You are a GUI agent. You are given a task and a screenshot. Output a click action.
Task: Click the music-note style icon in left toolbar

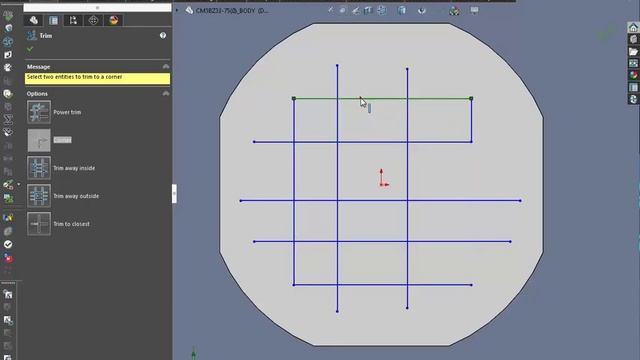click(x=8, y=54)
